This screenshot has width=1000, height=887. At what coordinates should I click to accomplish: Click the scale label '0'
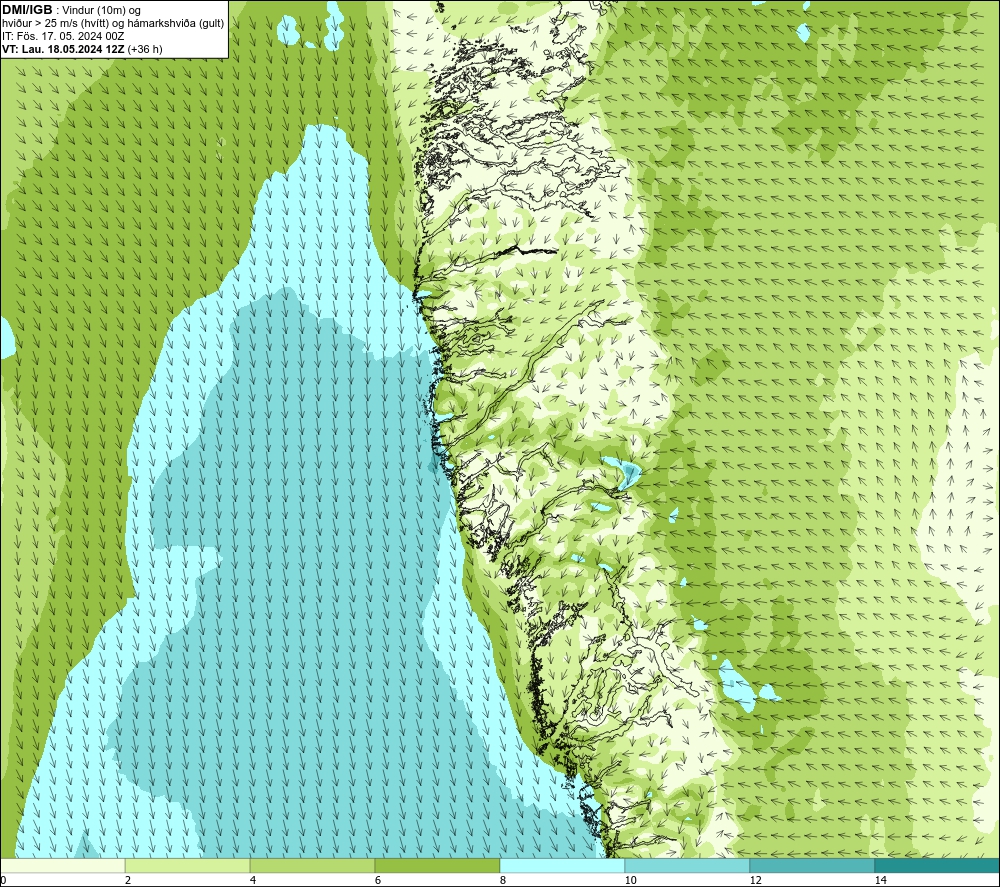pos(3,880)
